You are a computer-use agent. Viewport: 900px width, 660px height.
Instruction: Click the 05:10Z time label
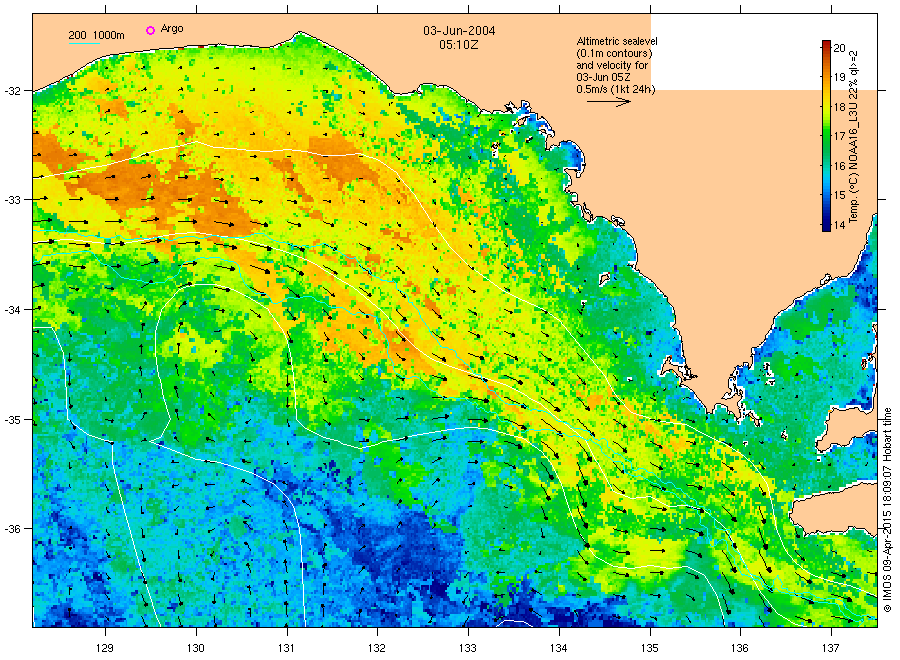pos(459,44)
